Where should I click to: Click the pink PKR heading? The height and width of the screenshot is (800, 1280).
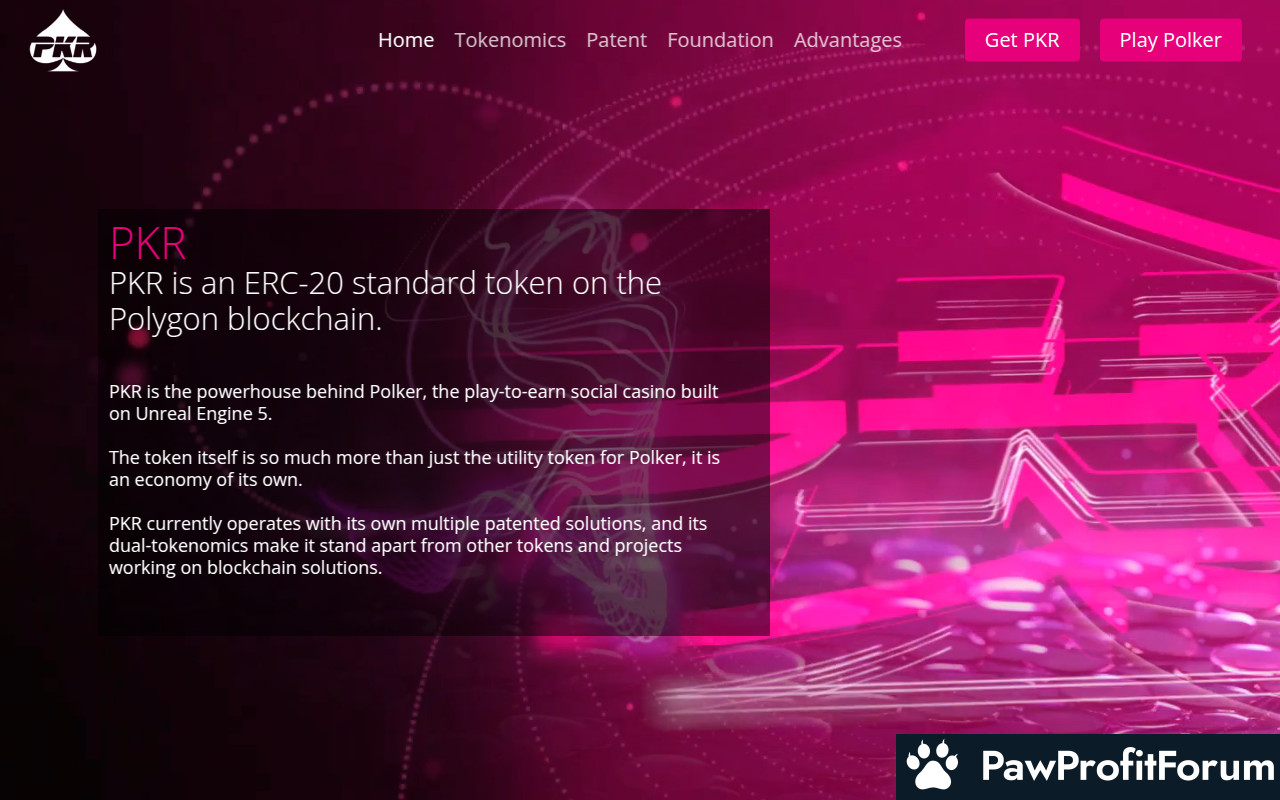tap(148, 243)
